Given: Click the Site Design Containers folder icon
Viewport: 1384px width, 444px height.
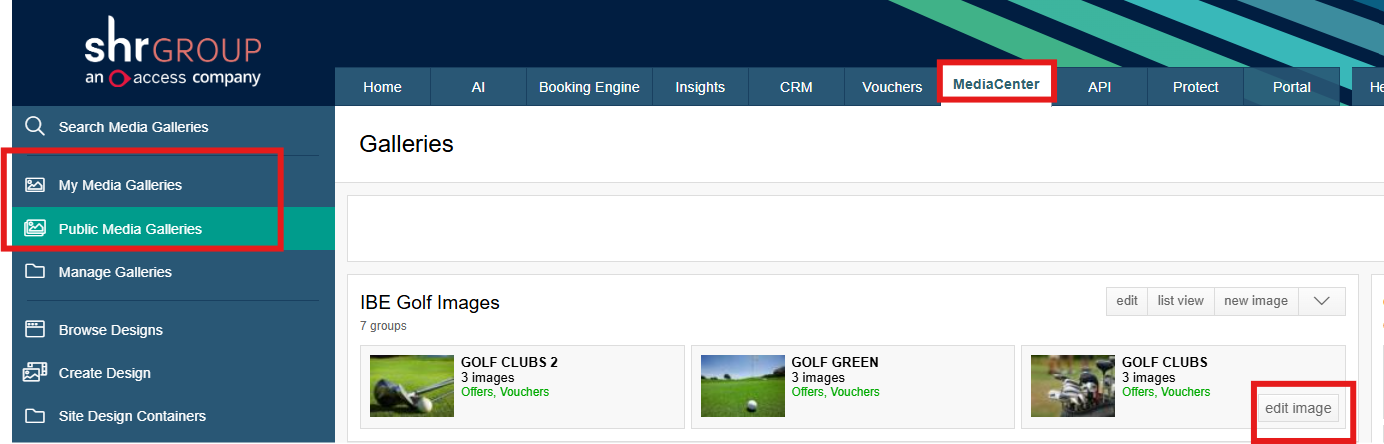Looking at the screenshot, I should coord(35,415).
